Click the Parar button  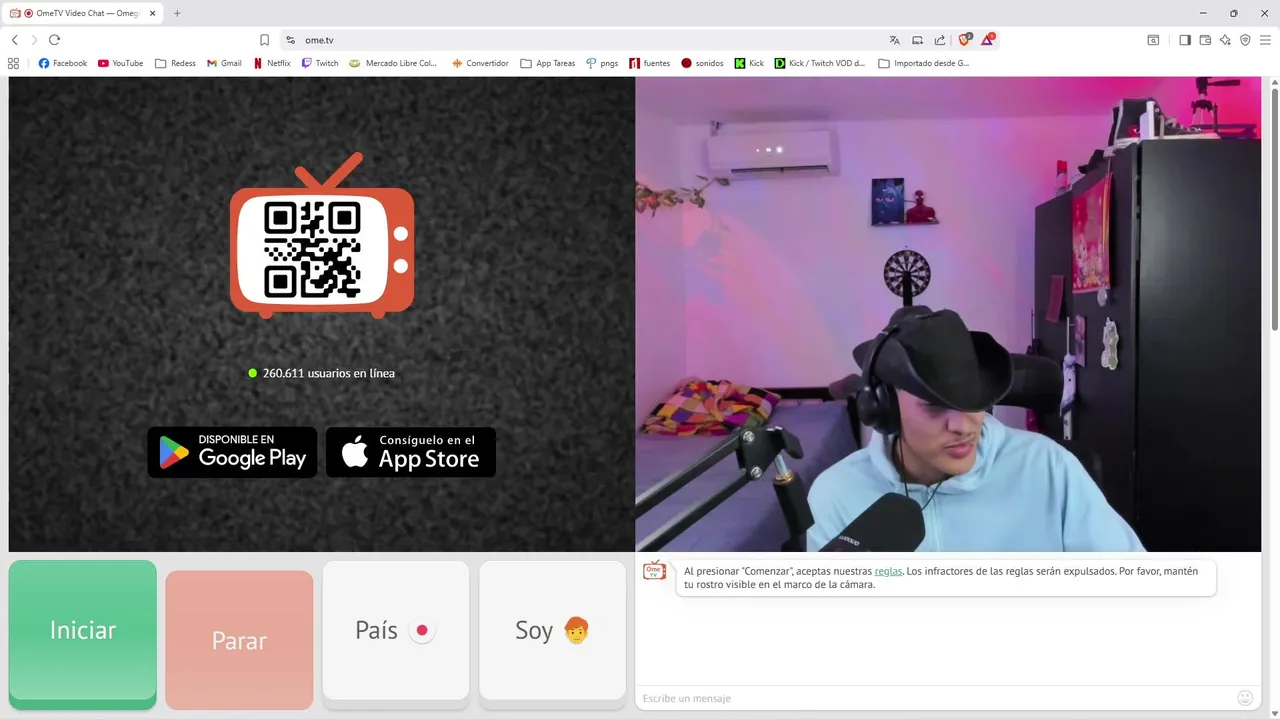239,640
